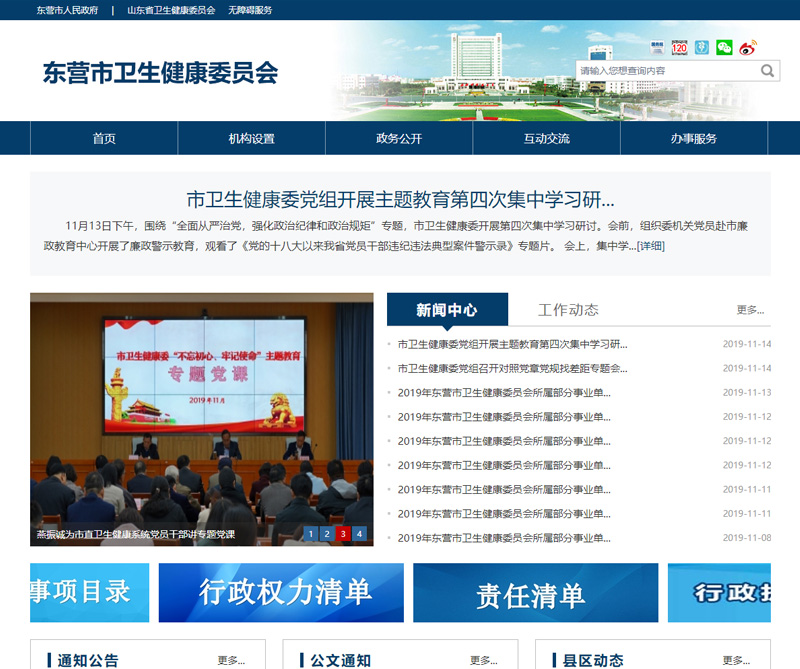The image size is (800, 669).
Task: Click the date 2019-11-08
Action: (747, 537)
